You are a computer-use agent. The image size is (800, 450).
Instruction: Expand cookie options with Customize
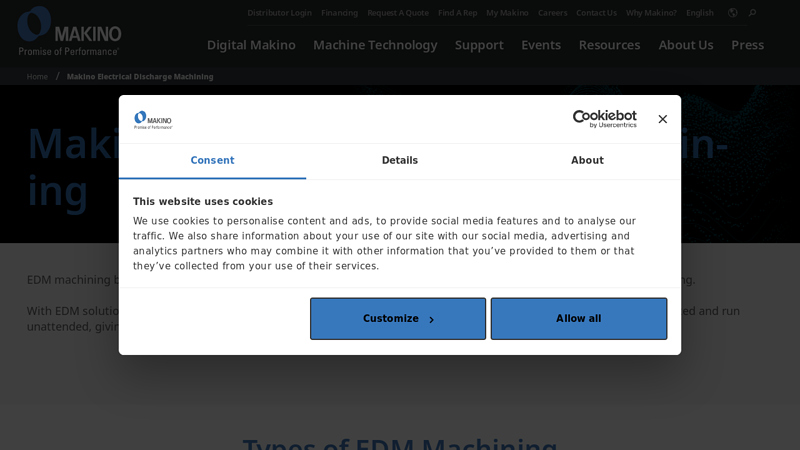(398, 319)
